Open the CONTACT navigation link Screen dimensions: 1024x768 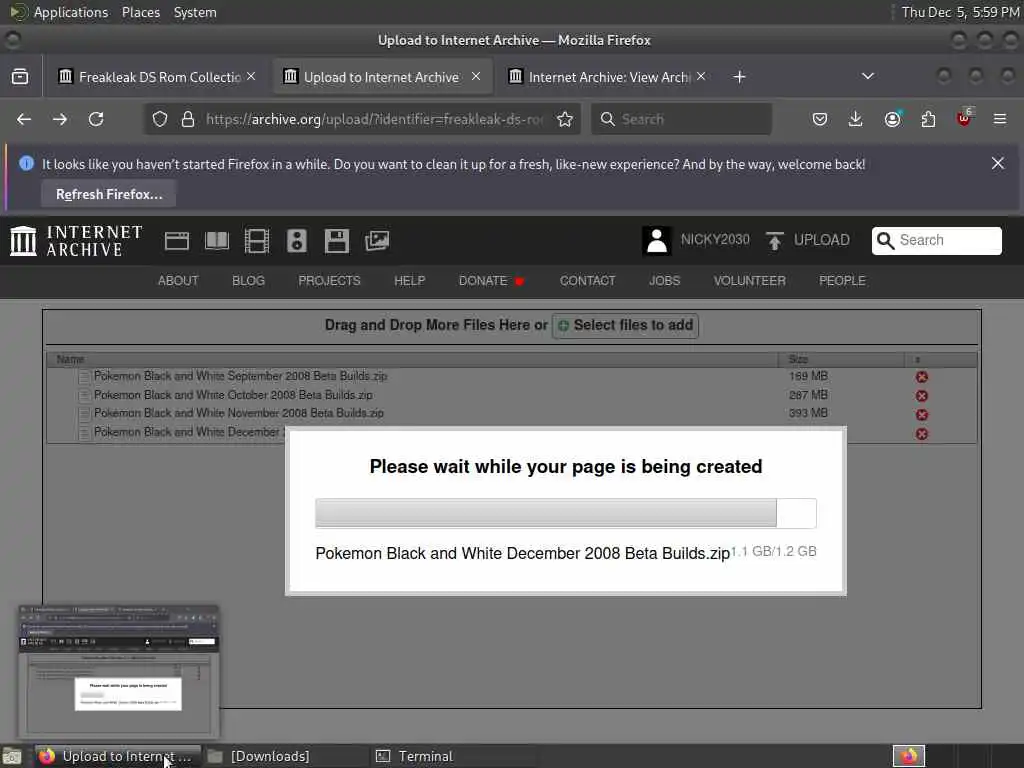(x=587, y=281)
